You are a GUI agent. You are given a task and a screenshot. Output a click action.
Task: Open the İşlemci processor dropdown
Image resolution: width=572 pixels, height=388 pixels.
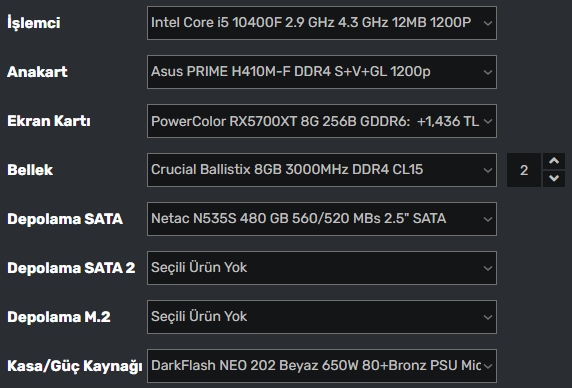click(322, 23)
